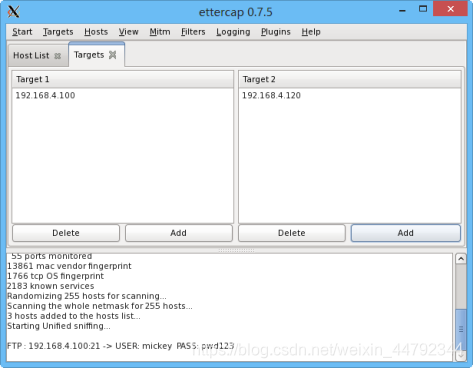Screen dimensions: 473x368
Task: Click the '1766 tcp OS fingerprint' log line
Action: (x=55, y=276)
